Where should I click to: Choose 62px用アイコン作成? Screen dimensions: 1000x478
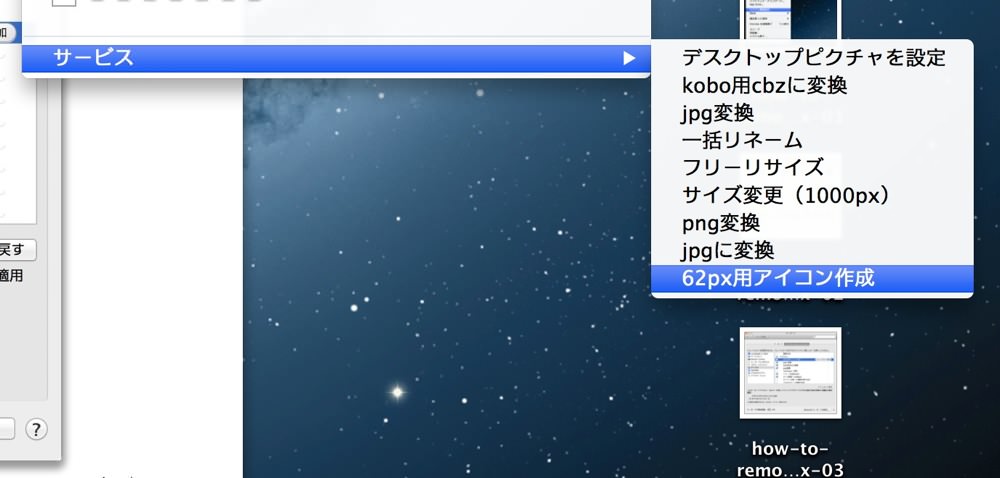pyautogui.click(x=812, y=279)
